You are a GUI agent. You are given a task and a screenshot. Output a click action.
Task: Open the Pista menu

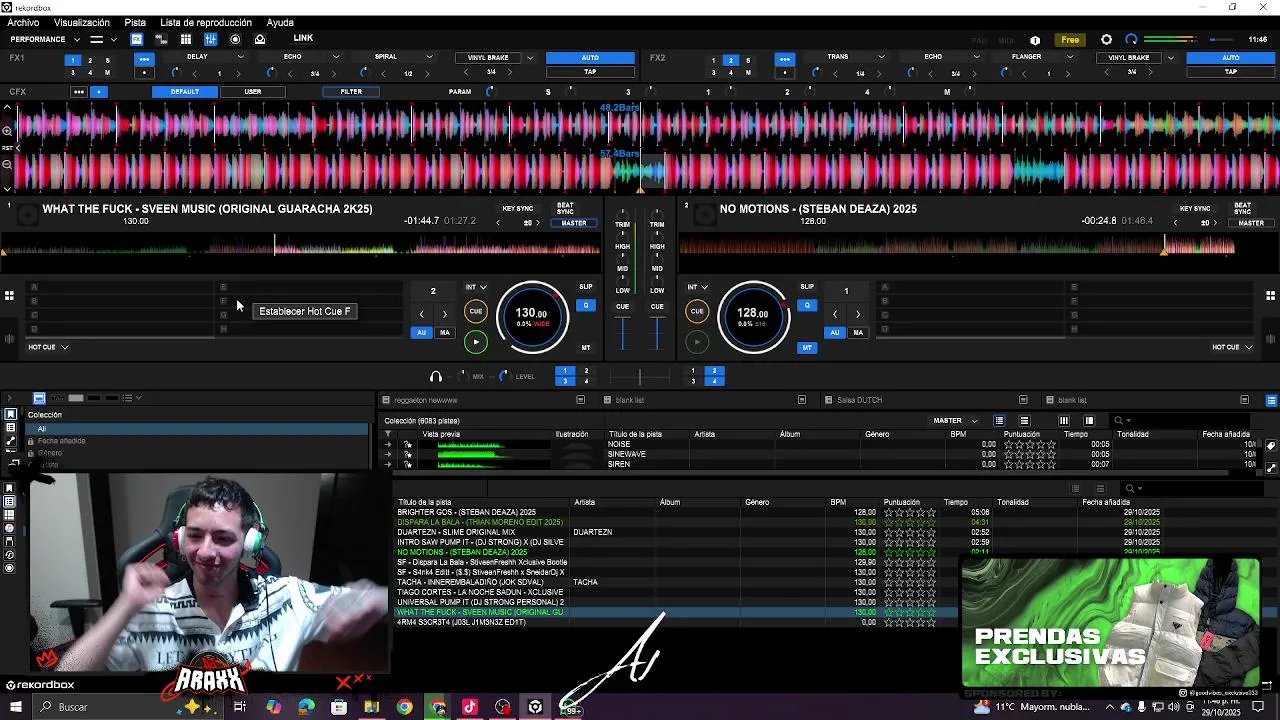coord(135,22)
